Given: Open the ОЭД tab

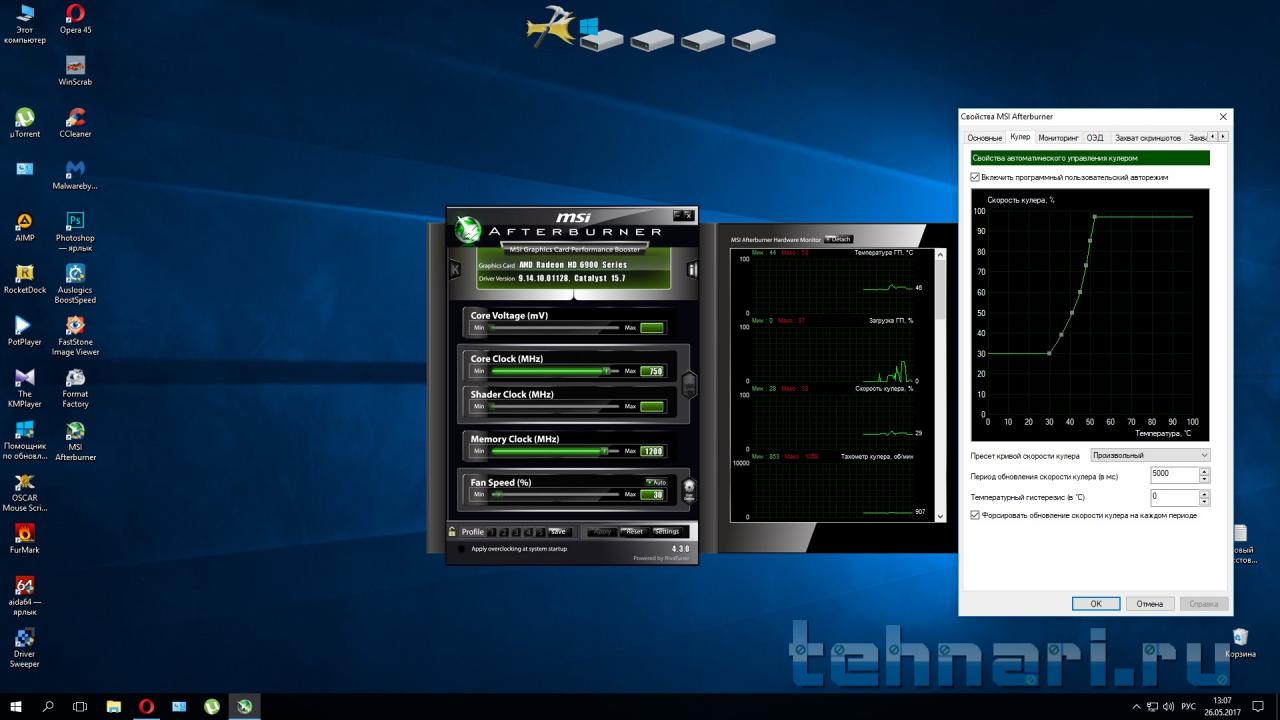Looking at the screenshot, I should point(1095,138).
